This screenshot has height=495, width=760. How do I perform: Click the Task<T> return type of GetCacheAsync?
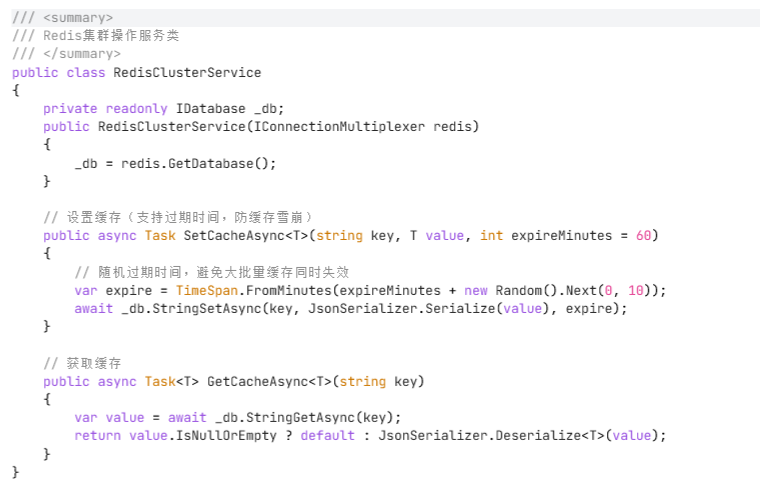tap(172, 382)
